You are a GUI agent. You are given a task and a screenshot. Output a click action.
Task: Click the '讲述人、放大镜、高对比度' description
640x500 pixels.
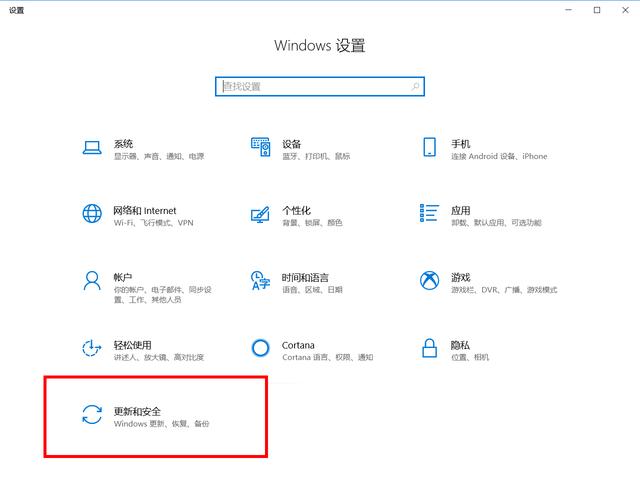(158, 357)
